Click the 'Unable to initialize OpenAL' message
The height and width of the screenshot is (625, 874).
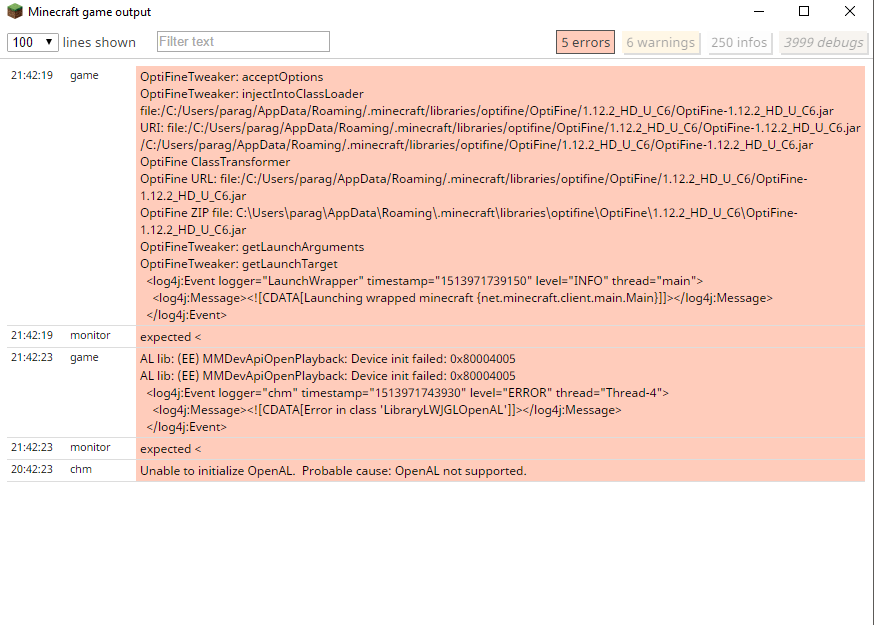[333, 471]
